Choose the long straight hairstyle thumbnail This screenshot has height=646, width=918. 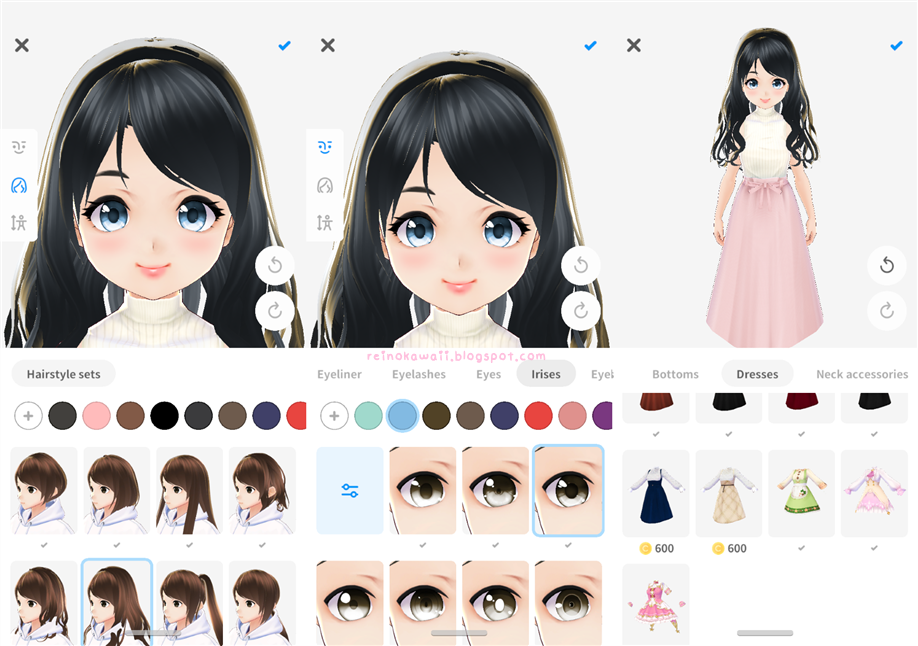[189, 491]
